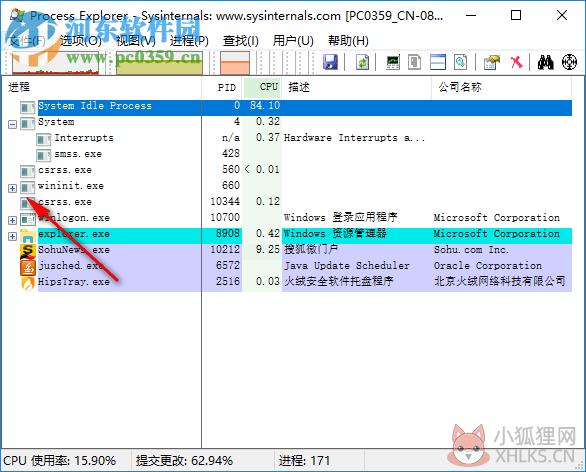Screen dimensions: 586x472
Task: Click the Interrupts process icon
Action: click(43, 140)
